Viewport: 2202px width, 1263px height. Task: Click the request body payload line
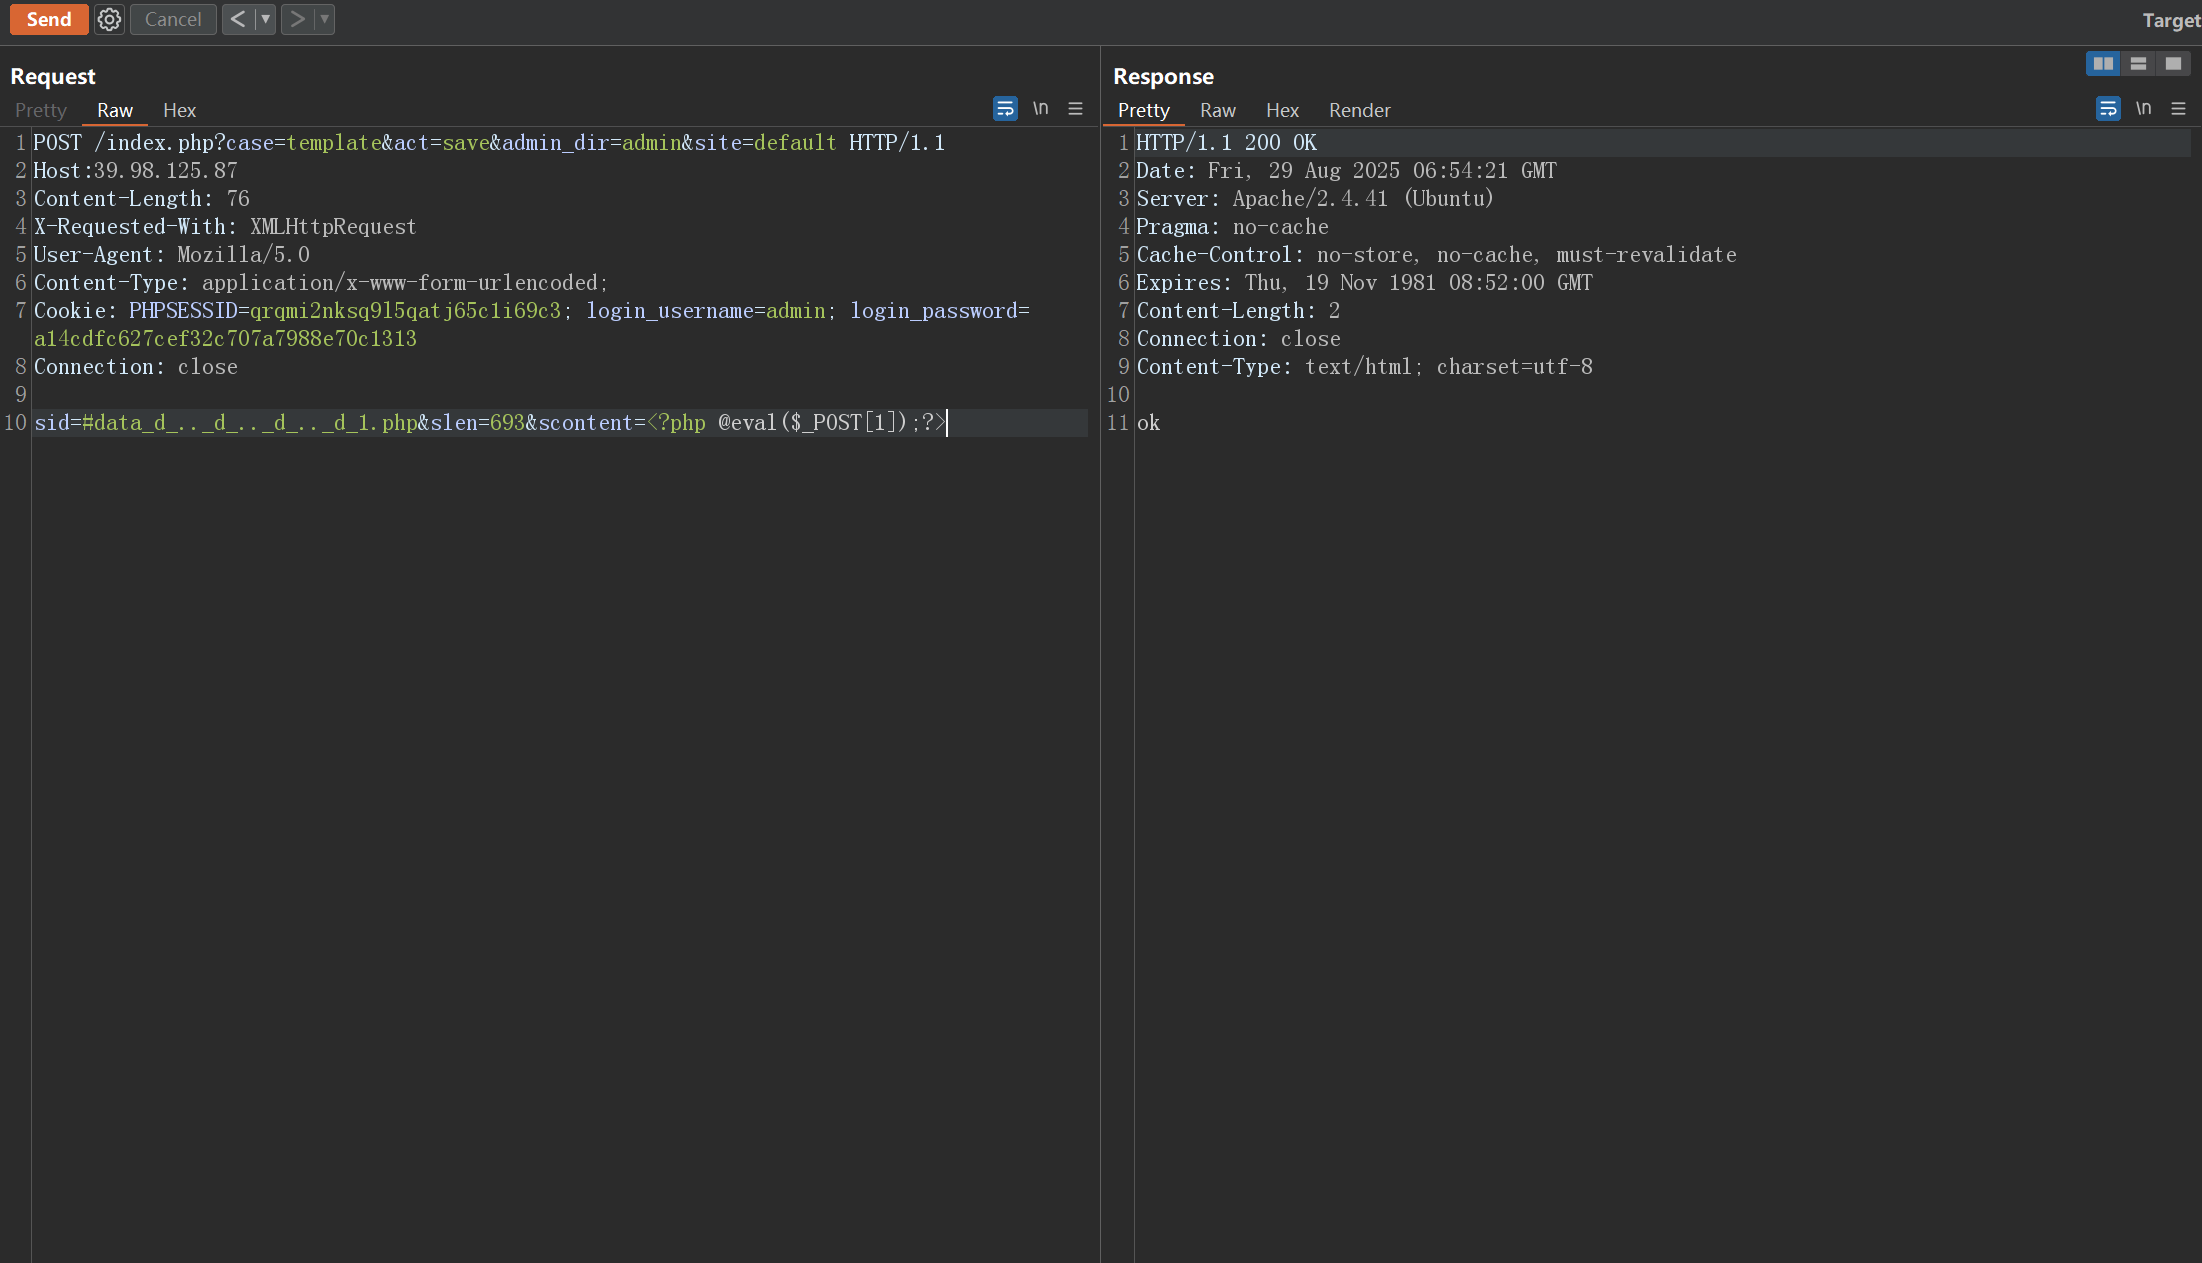point(490,423)
